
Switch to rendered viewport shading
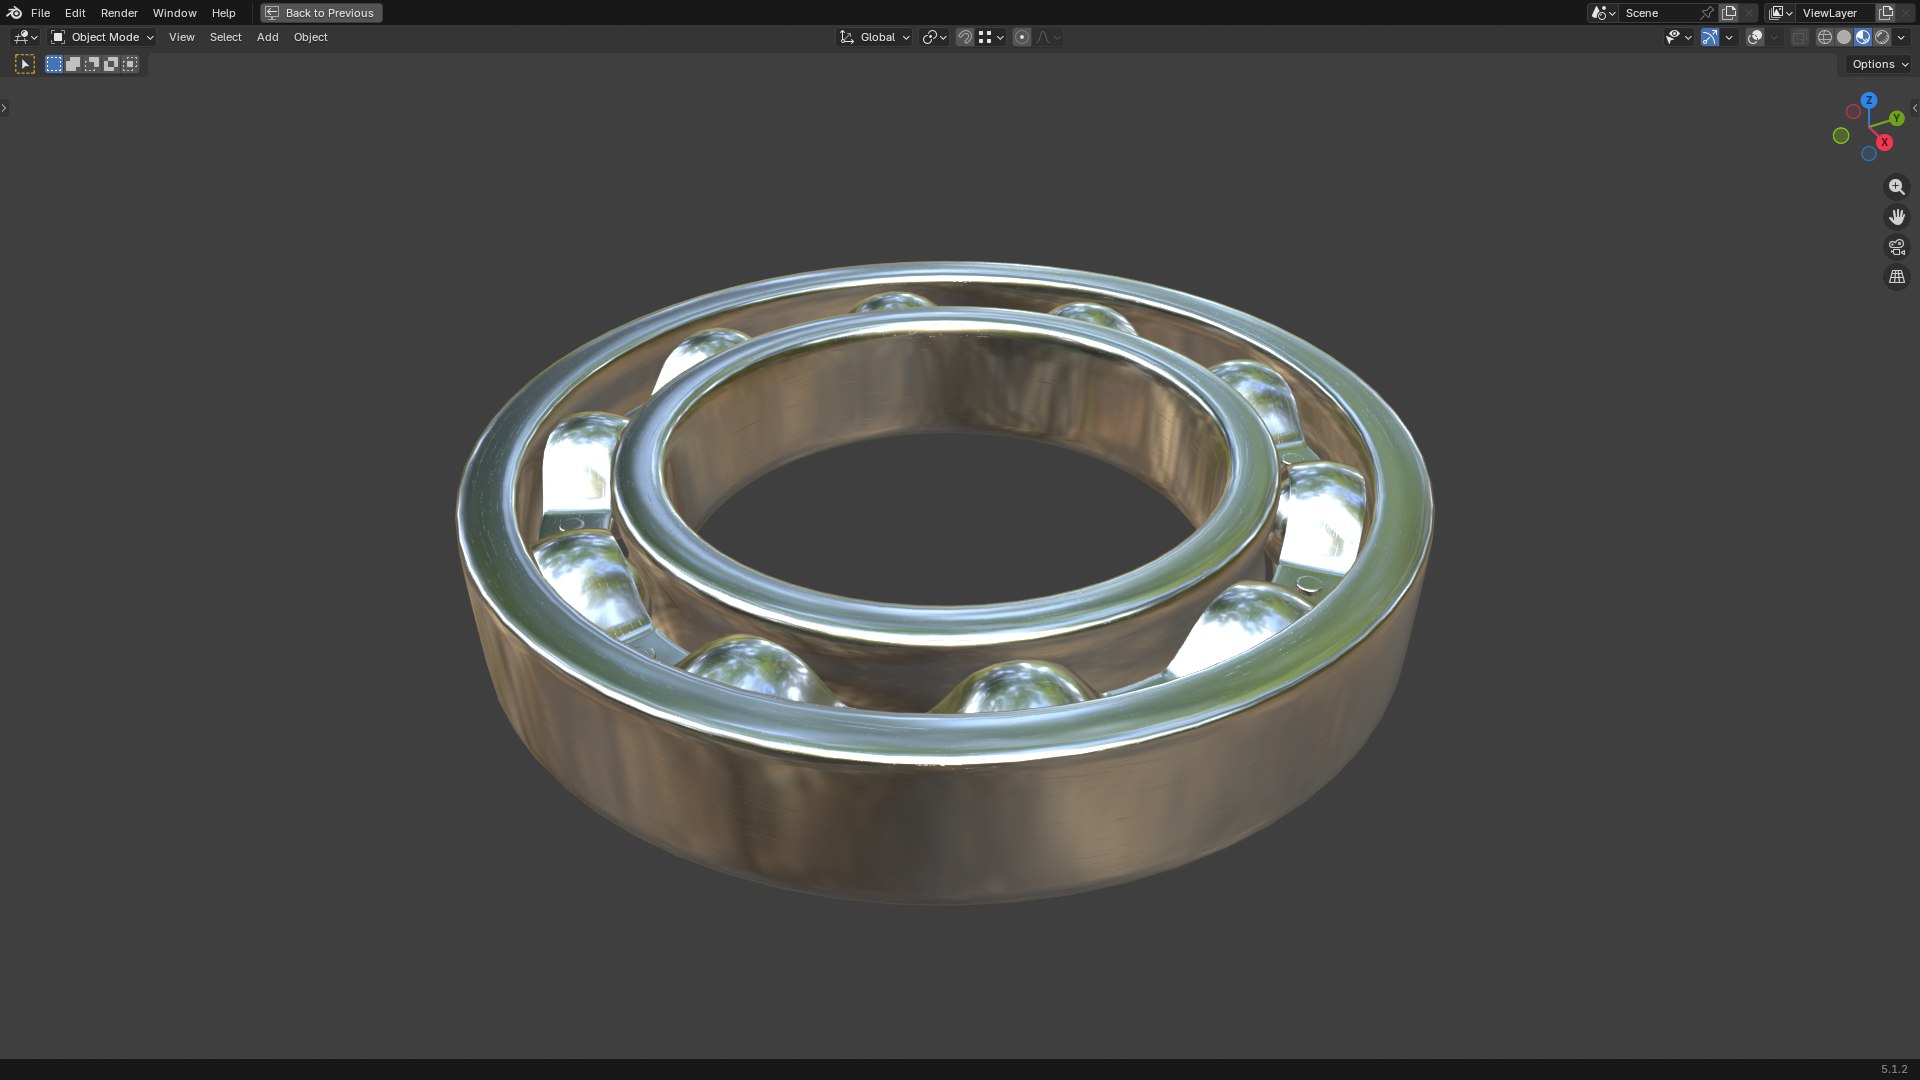point(1882,37)
